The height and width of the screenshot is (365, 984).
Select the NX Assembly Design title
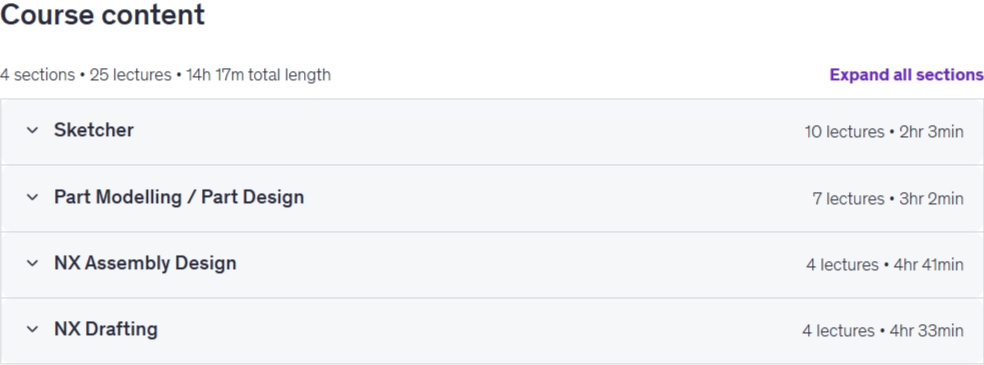point(145,263)
